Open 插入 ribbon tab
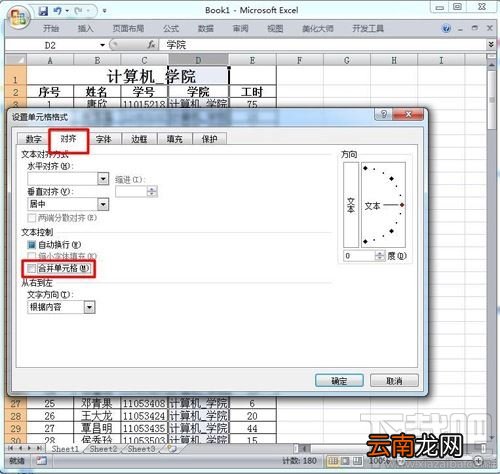The image size is (500, 474). 85,29
